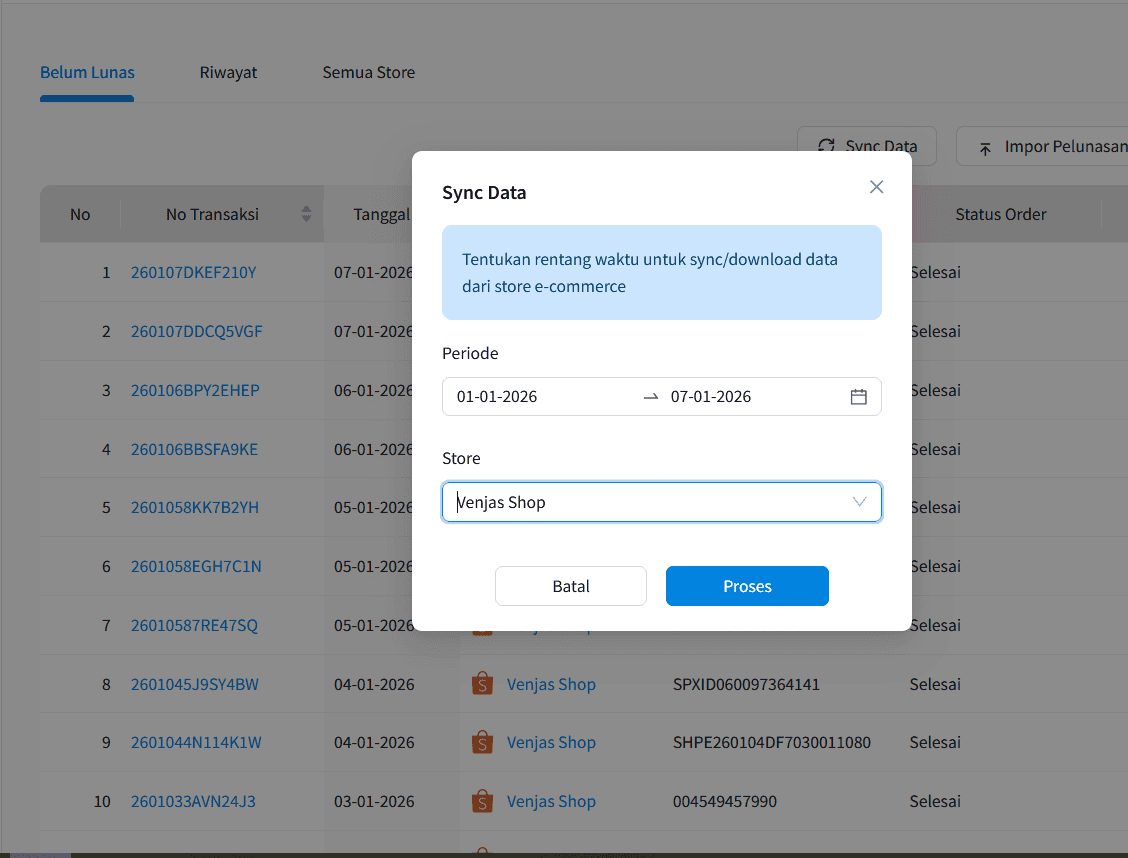The image size is (1128, 858).
Task: Click the Shopee icon in row 8
Action: click(x=483, y=684)
